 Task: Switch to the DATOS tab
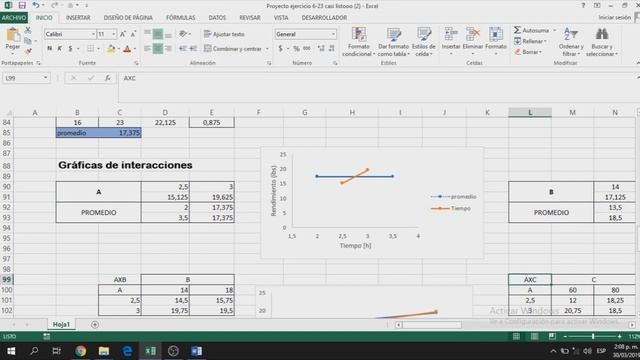[217, 18]
